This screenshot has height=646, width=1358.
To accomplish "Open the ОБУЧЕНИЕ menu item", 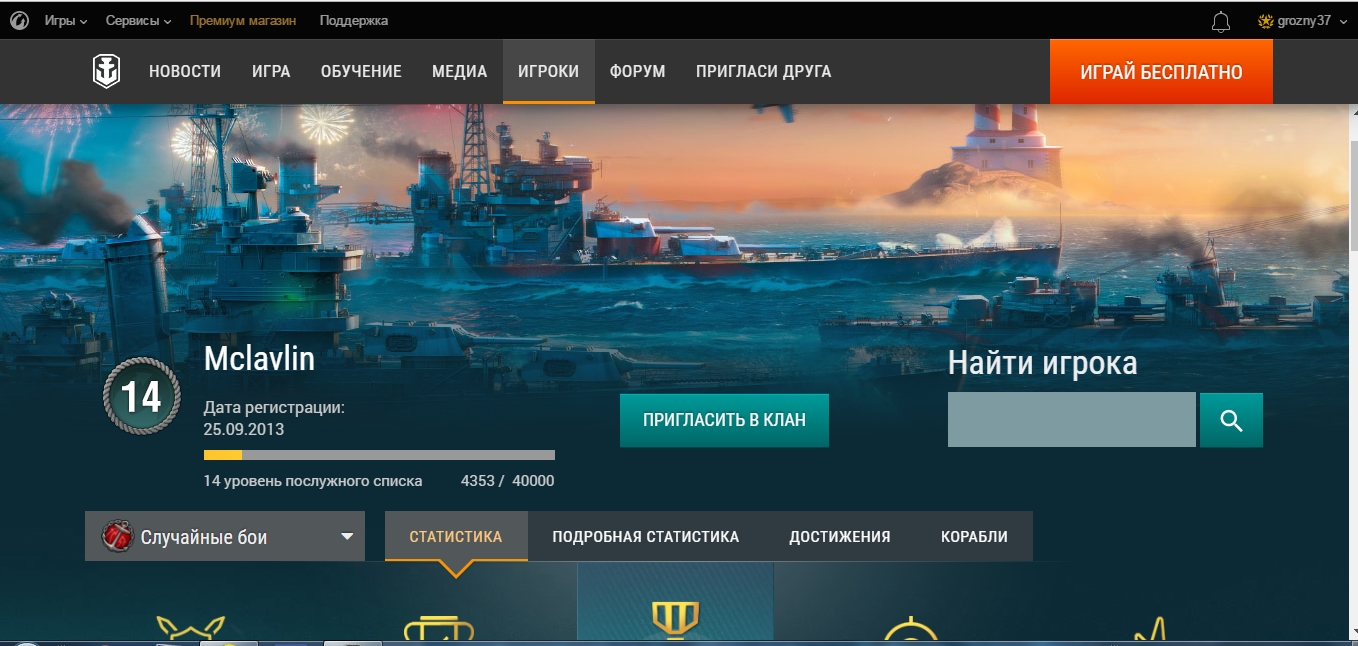I will (361, 72).
